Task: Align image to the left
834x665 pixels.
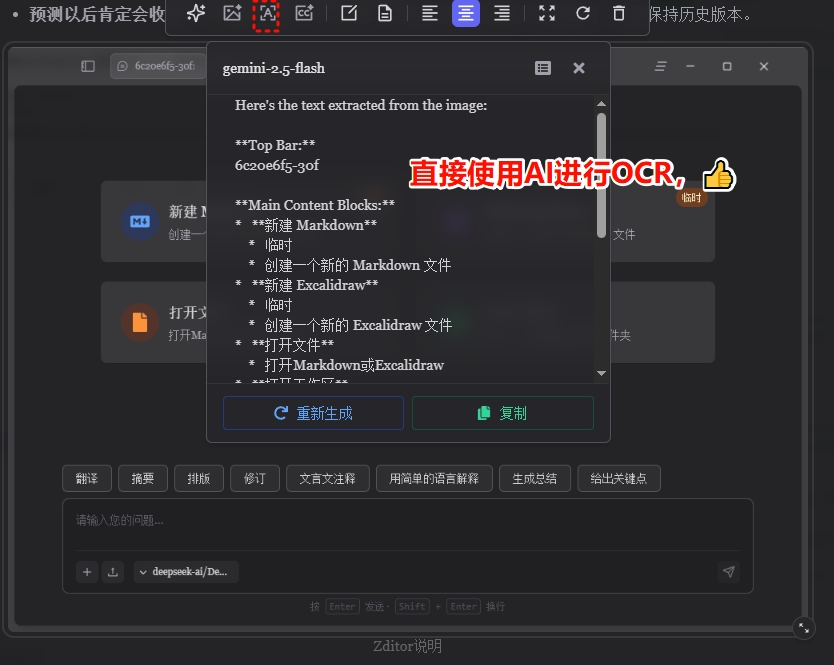Action: (x=429, y=14)
